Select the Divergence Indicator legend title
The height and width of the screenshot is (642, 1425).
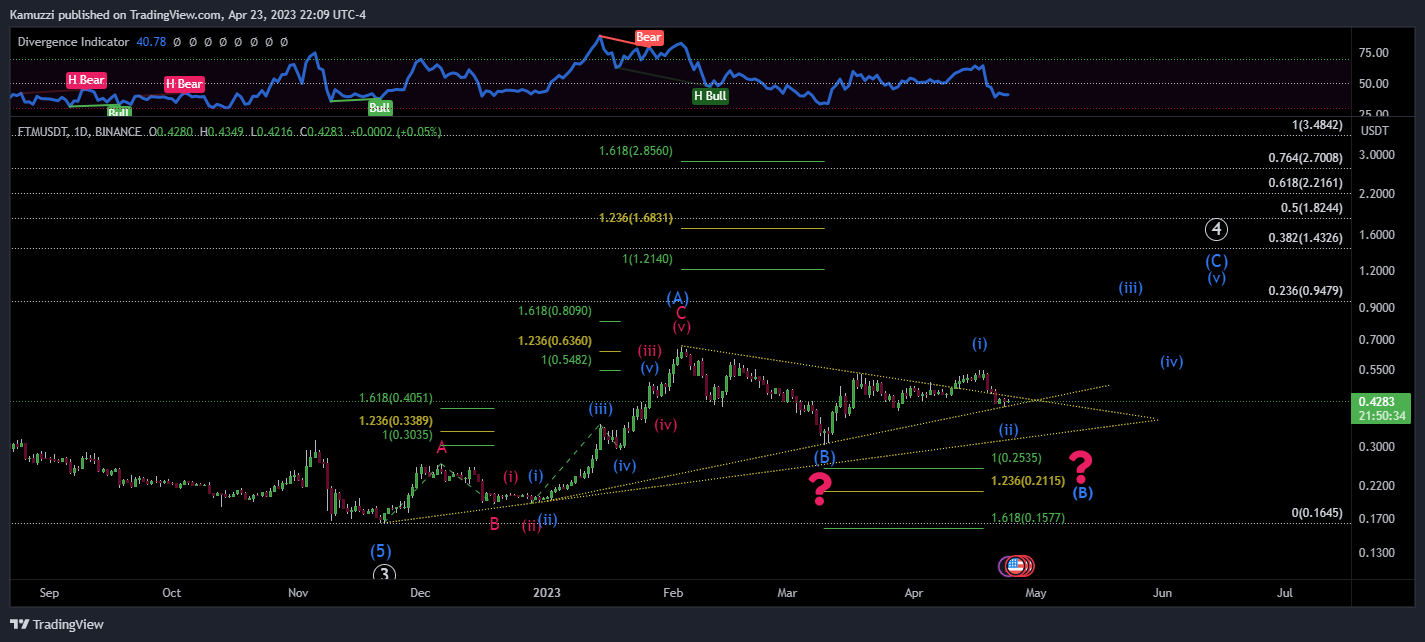tap(73, 42)
